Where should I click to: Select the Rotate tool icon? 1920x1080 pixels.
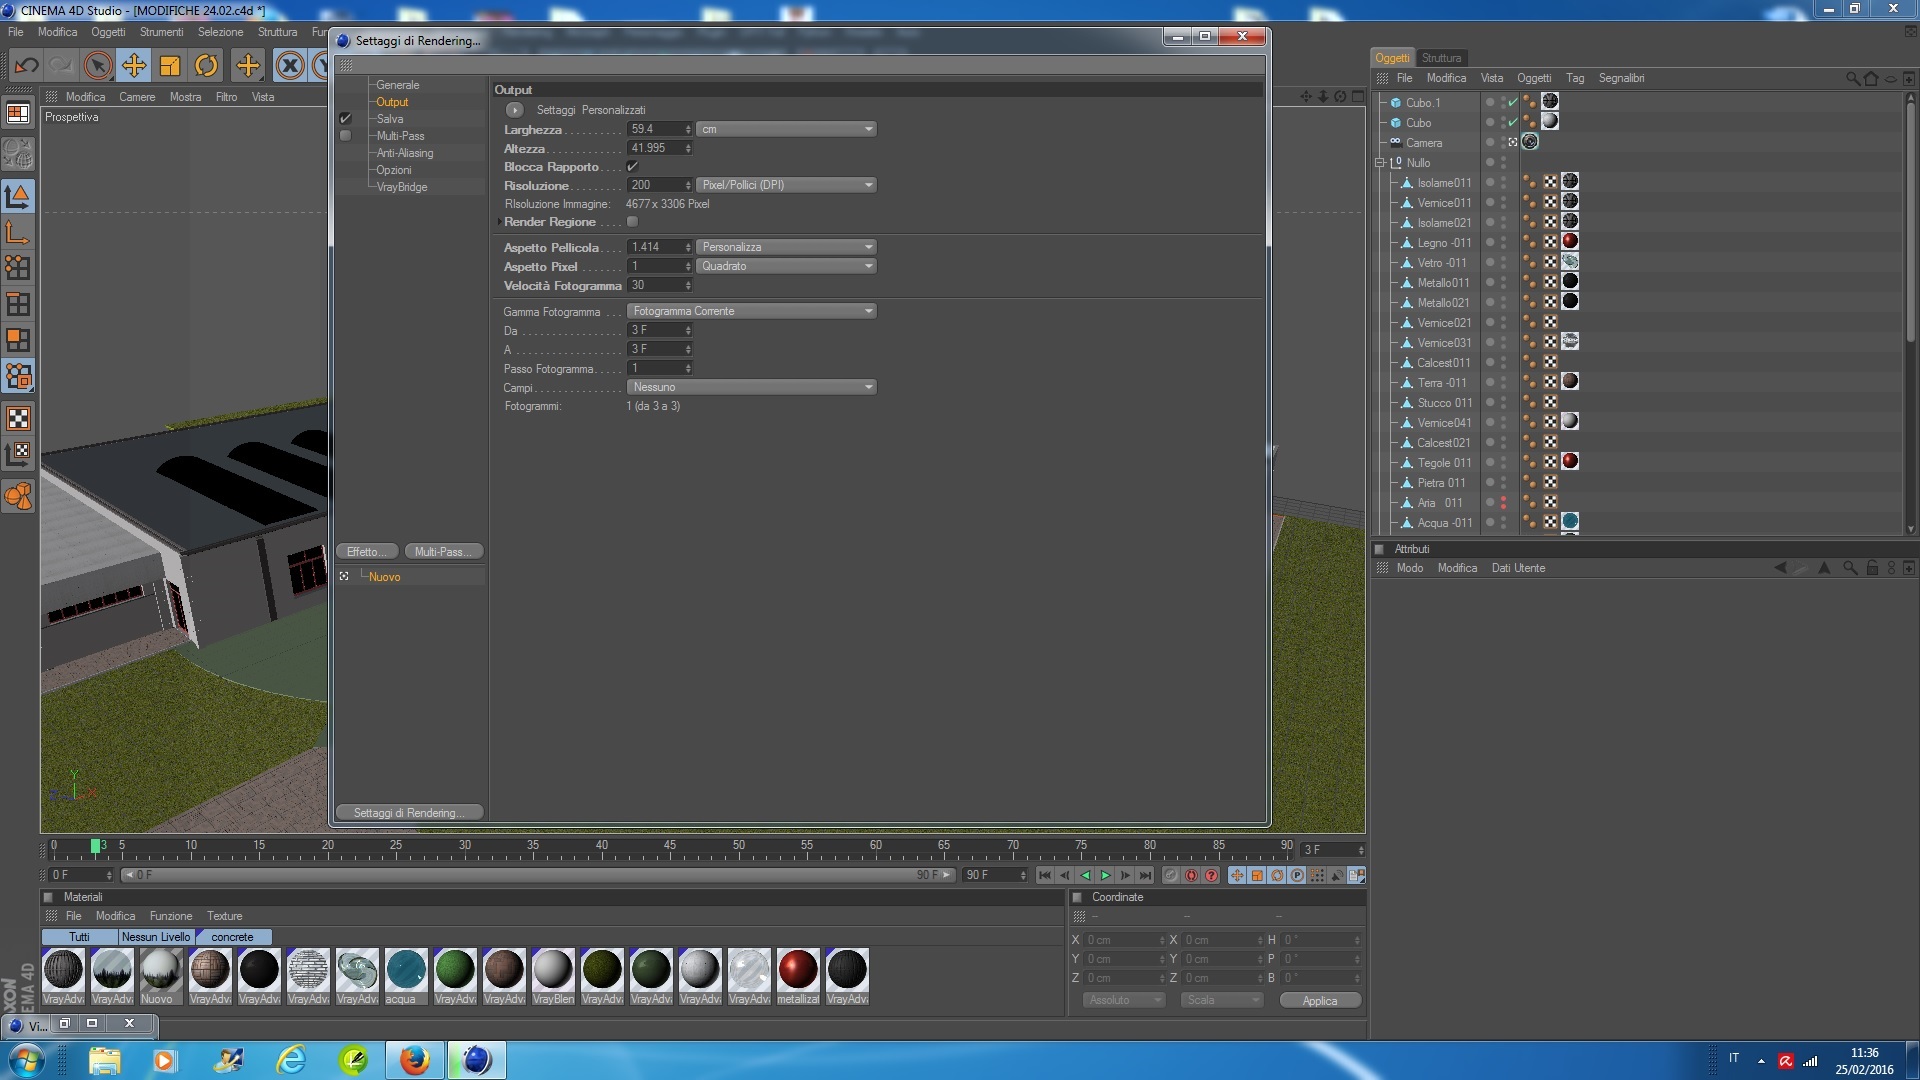pos(206,66)
